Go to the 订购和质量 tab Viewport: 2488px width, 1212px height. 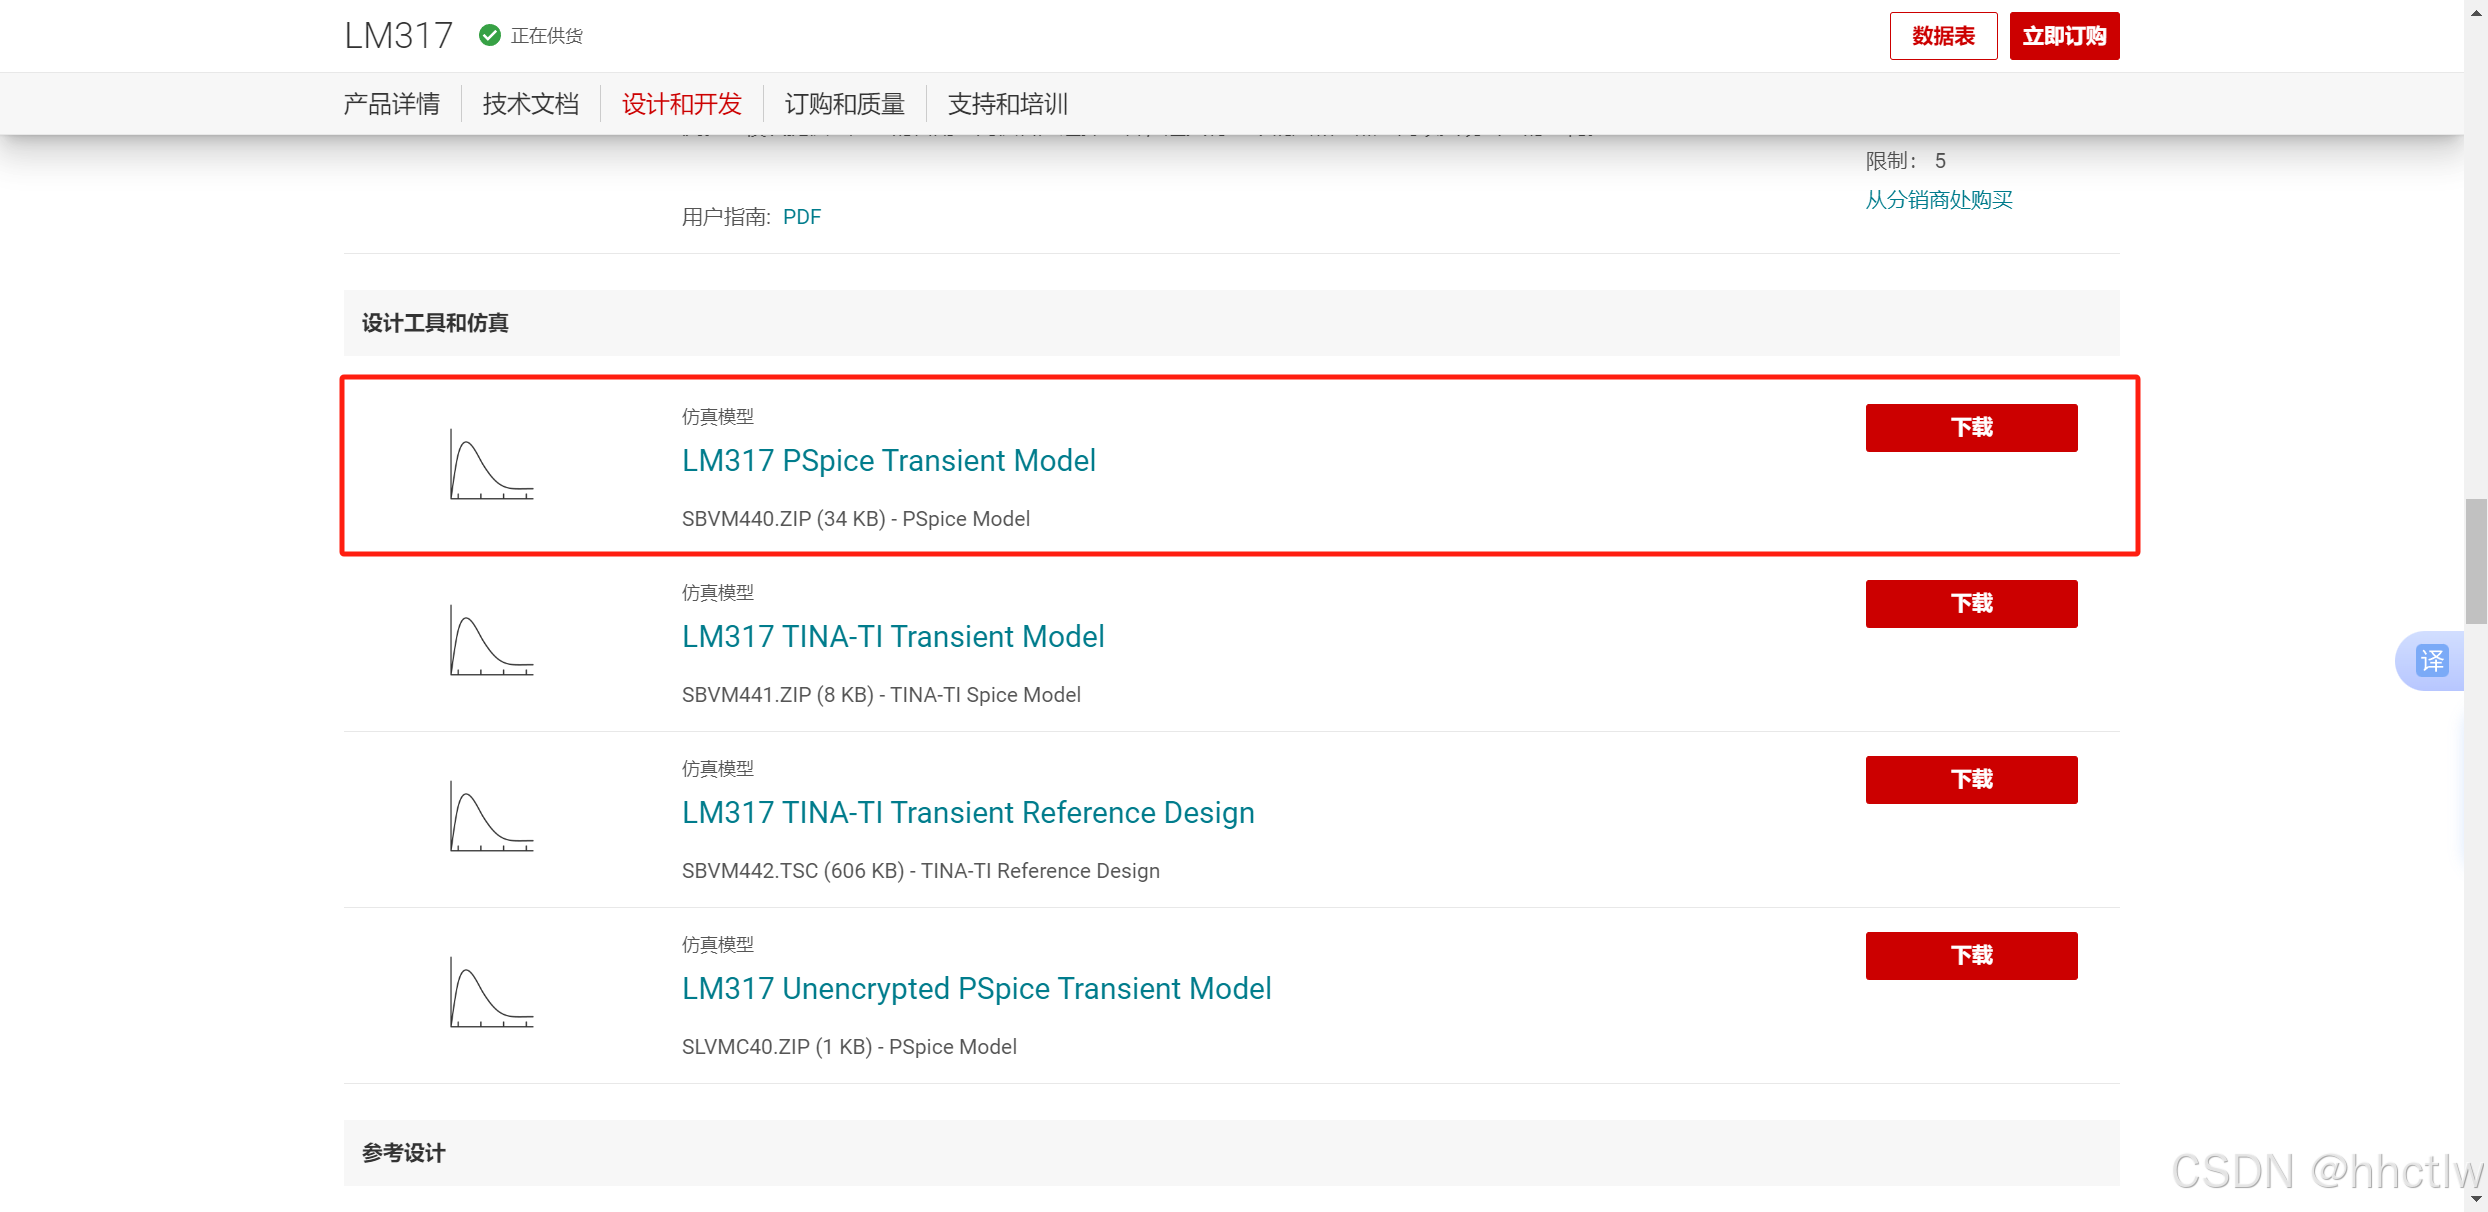[845, 104]
